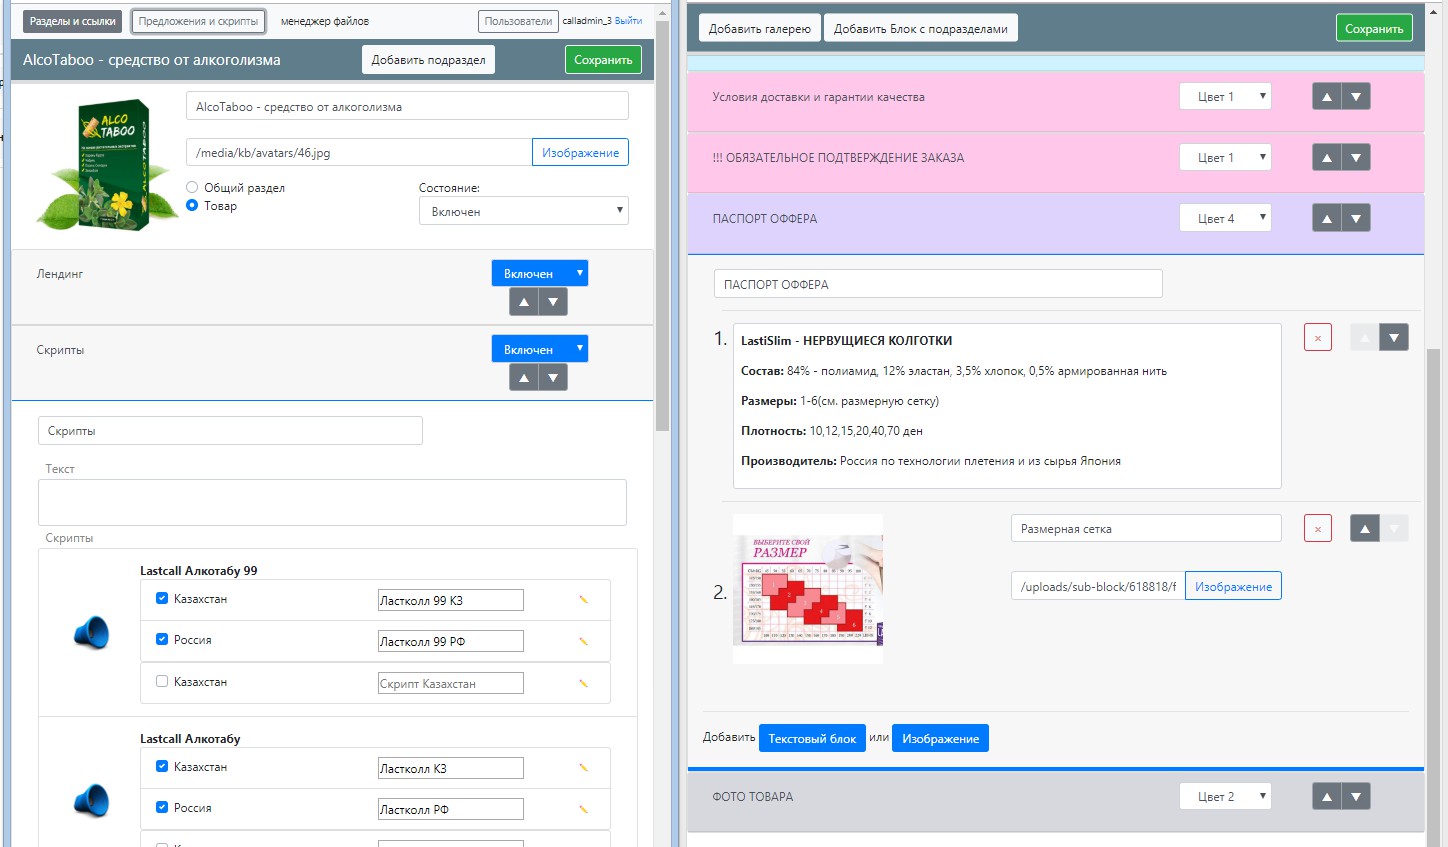
Task: Click the pencil edit icon beside Ласколл 99 КЗ
Action: (x=583, y=600)
